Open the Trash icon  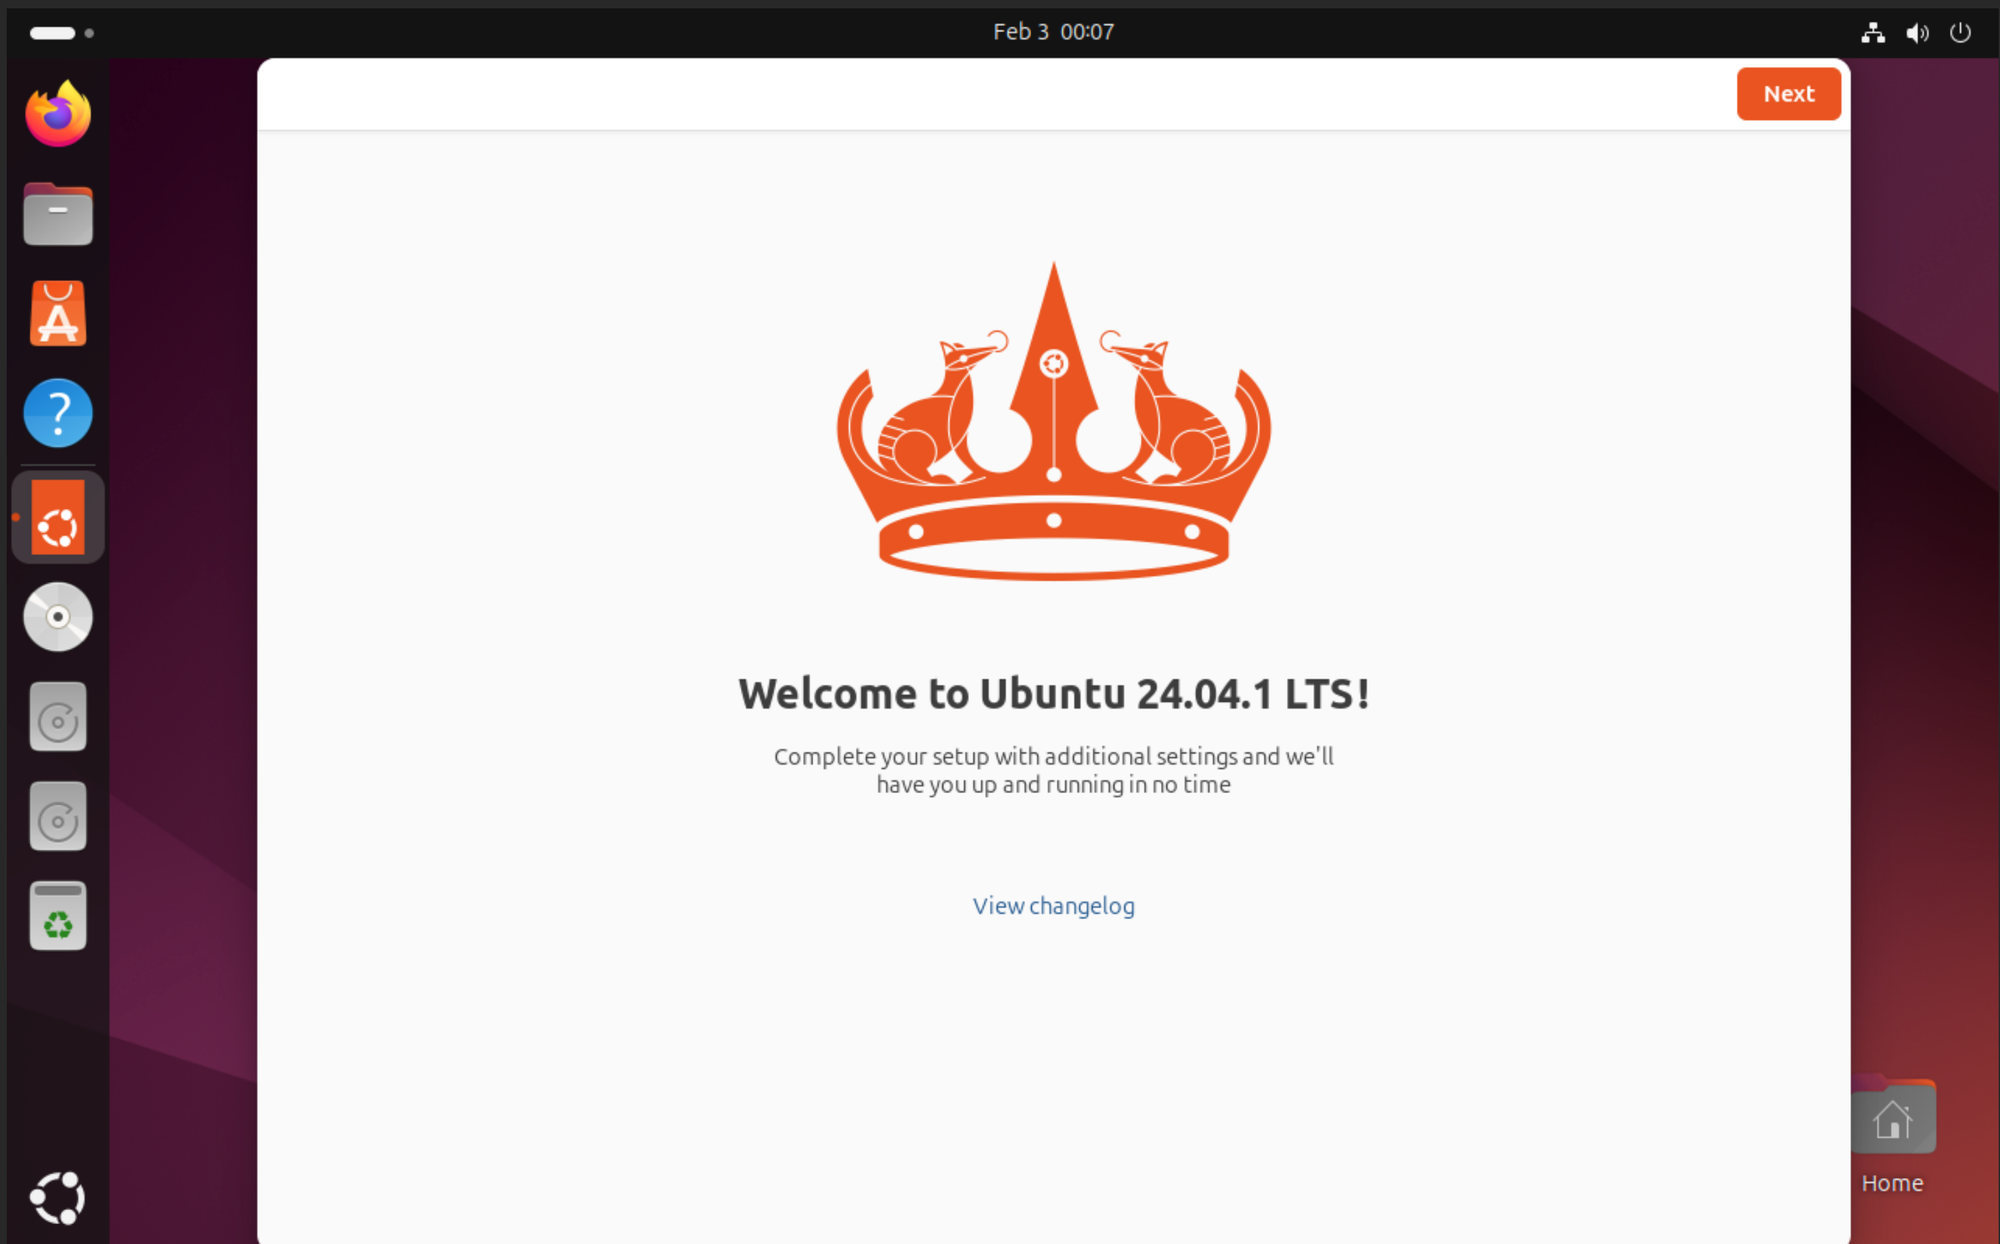click(x=58, y=916)
